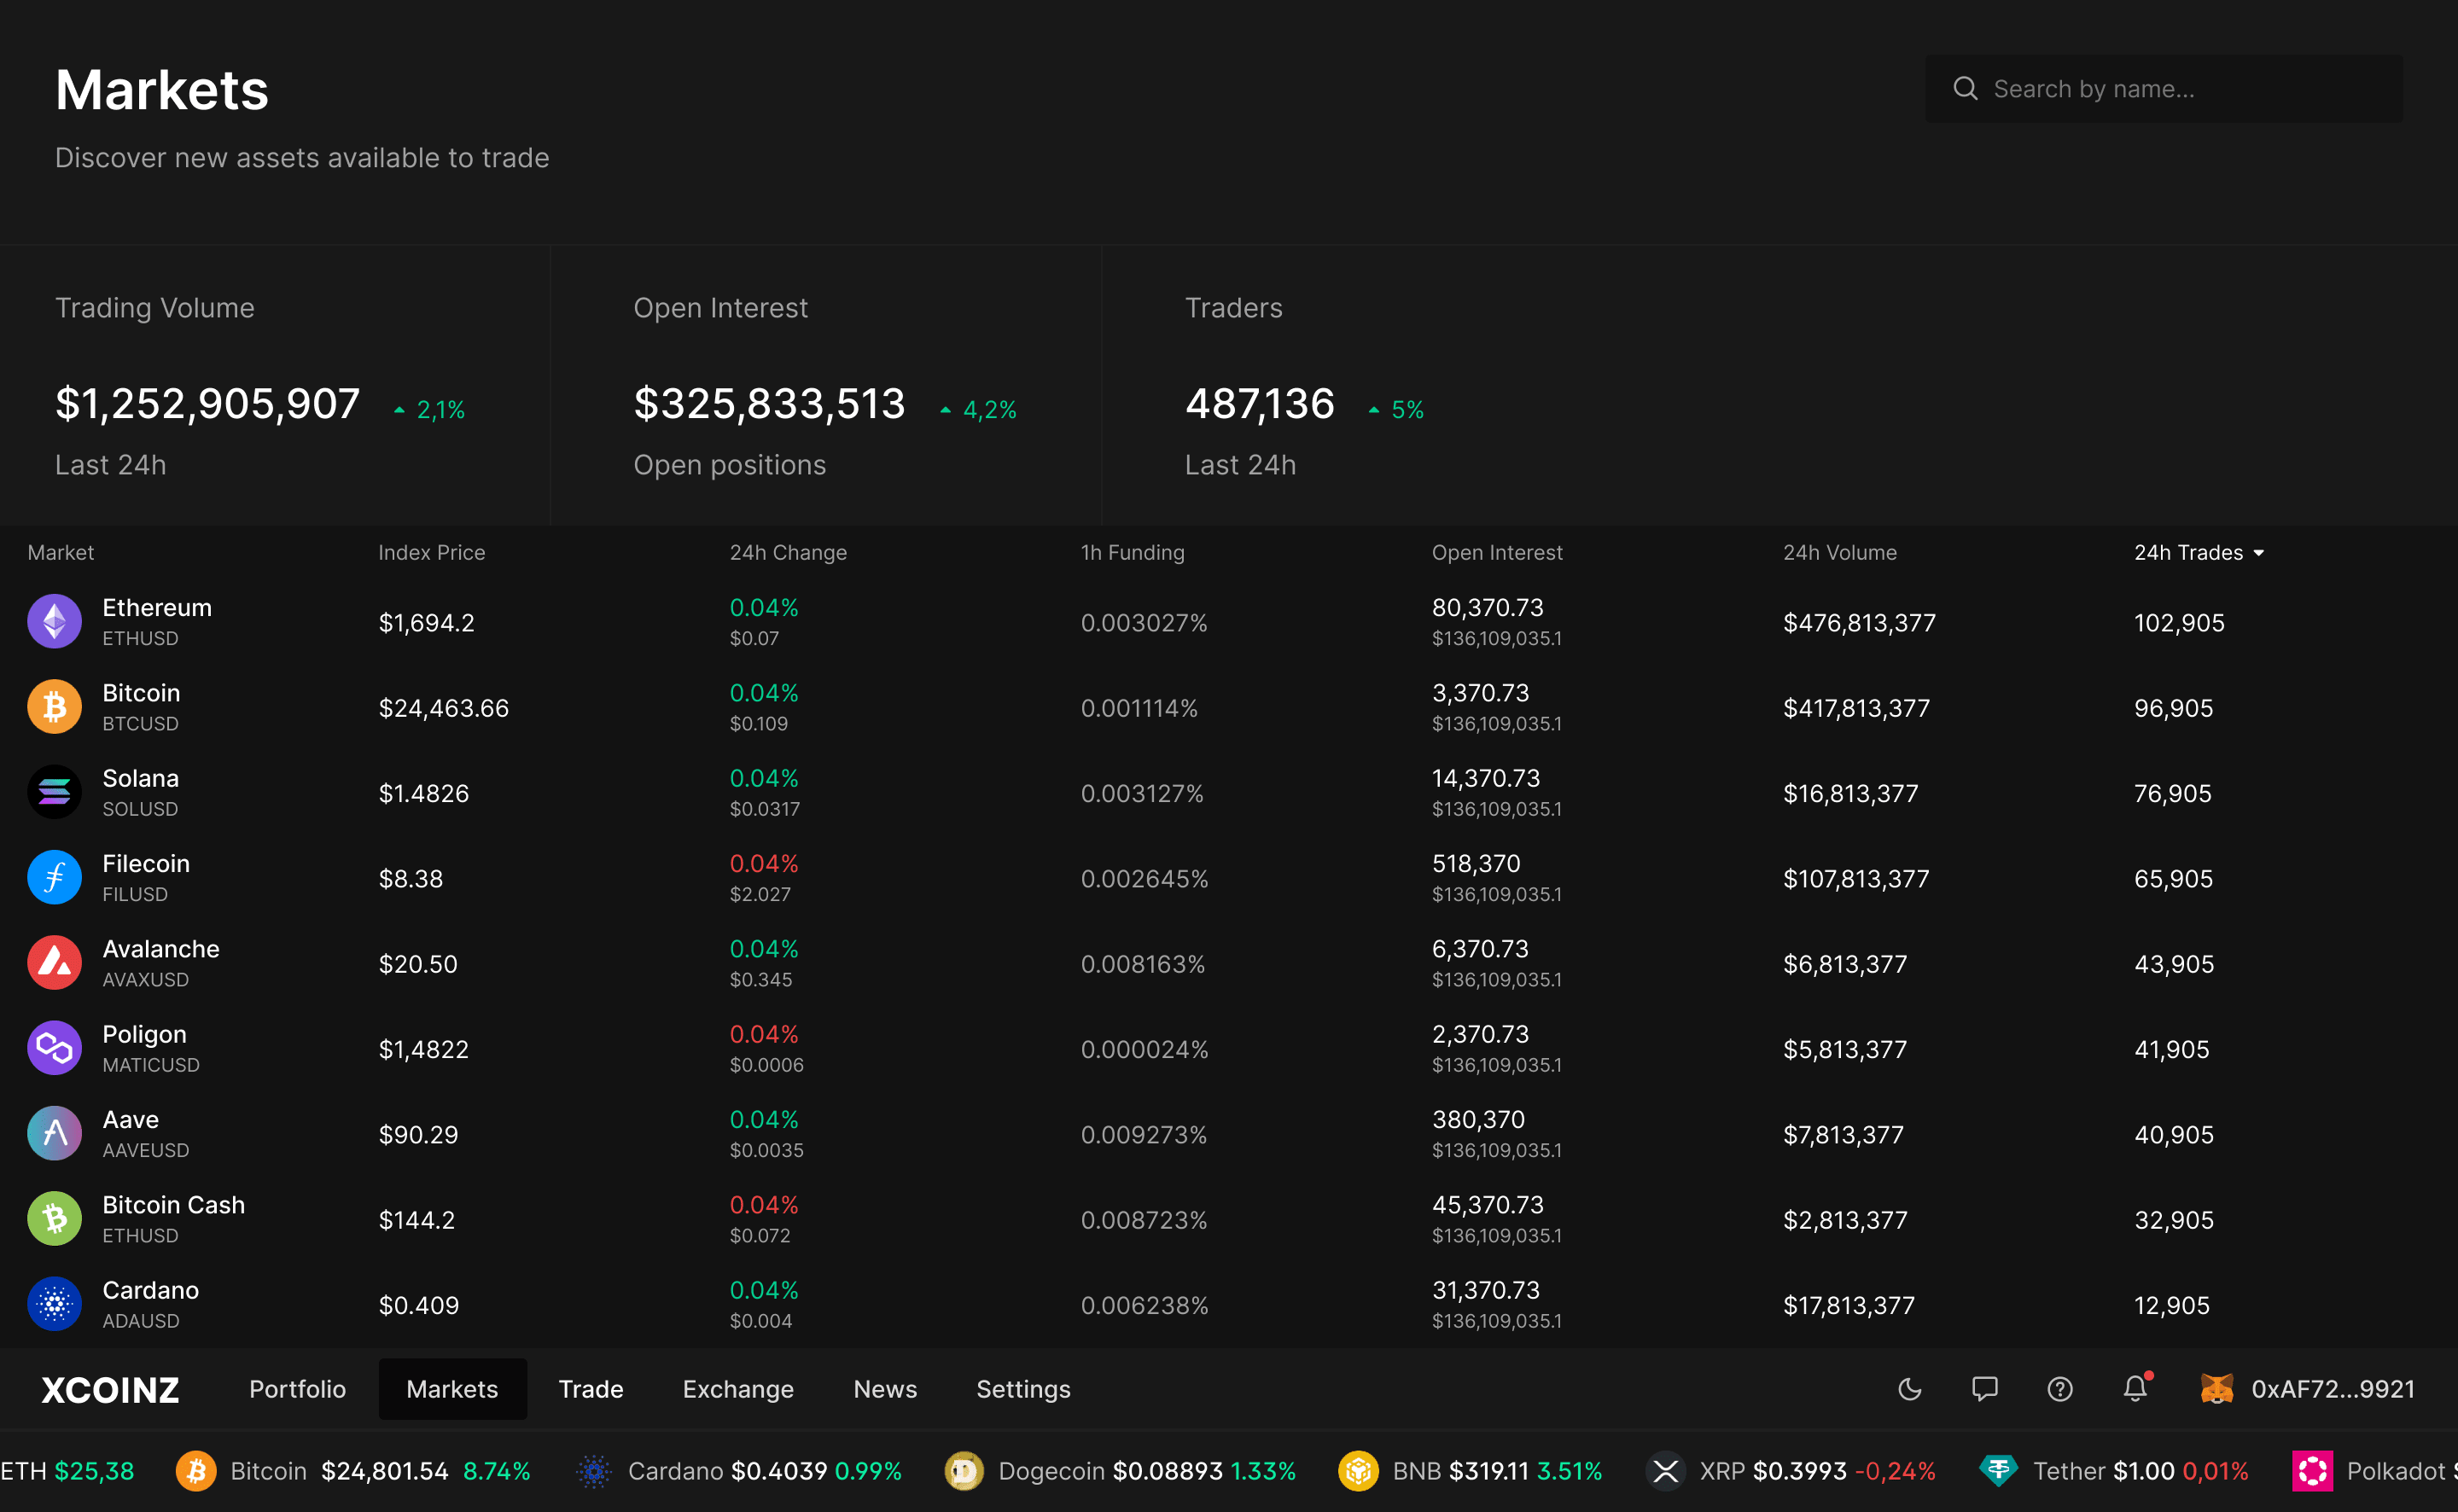Toggle dark mode with the moon icon
Viewport: 2458px width, 1512px height.
[x=1911, y=1389]
